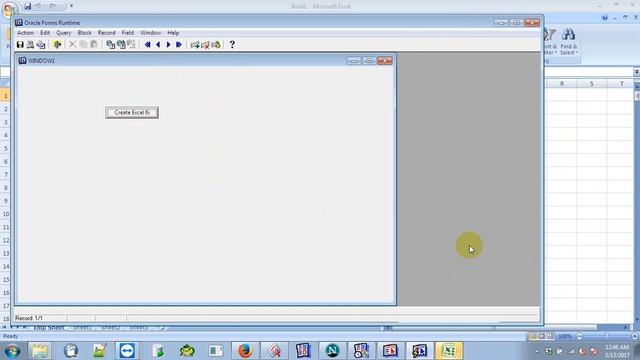640x360 pixels.
Task: Open Sort & Filter in Excel ribbon
Action: point(550,42)
